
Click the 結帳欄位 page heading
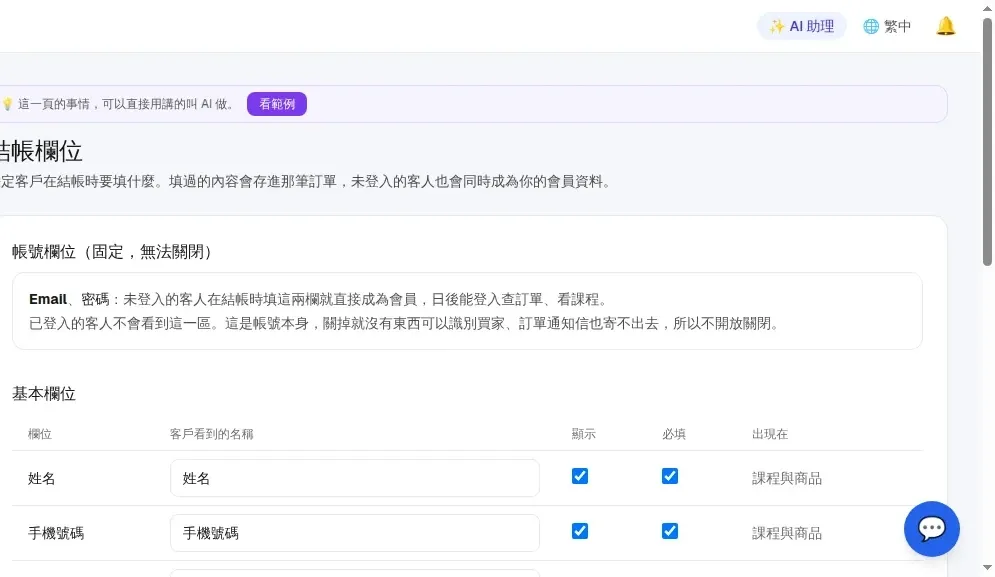41,152
